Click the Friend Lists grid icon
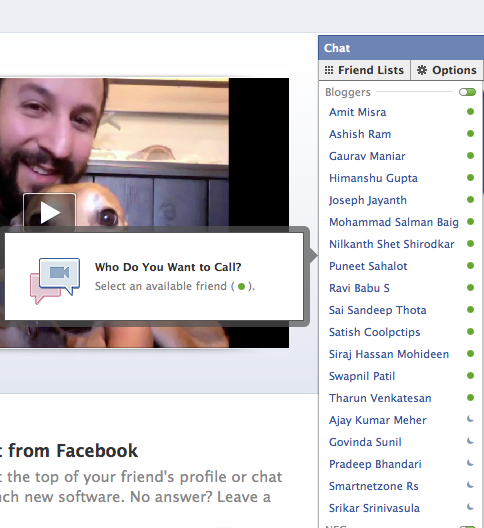 pos(329,70)
